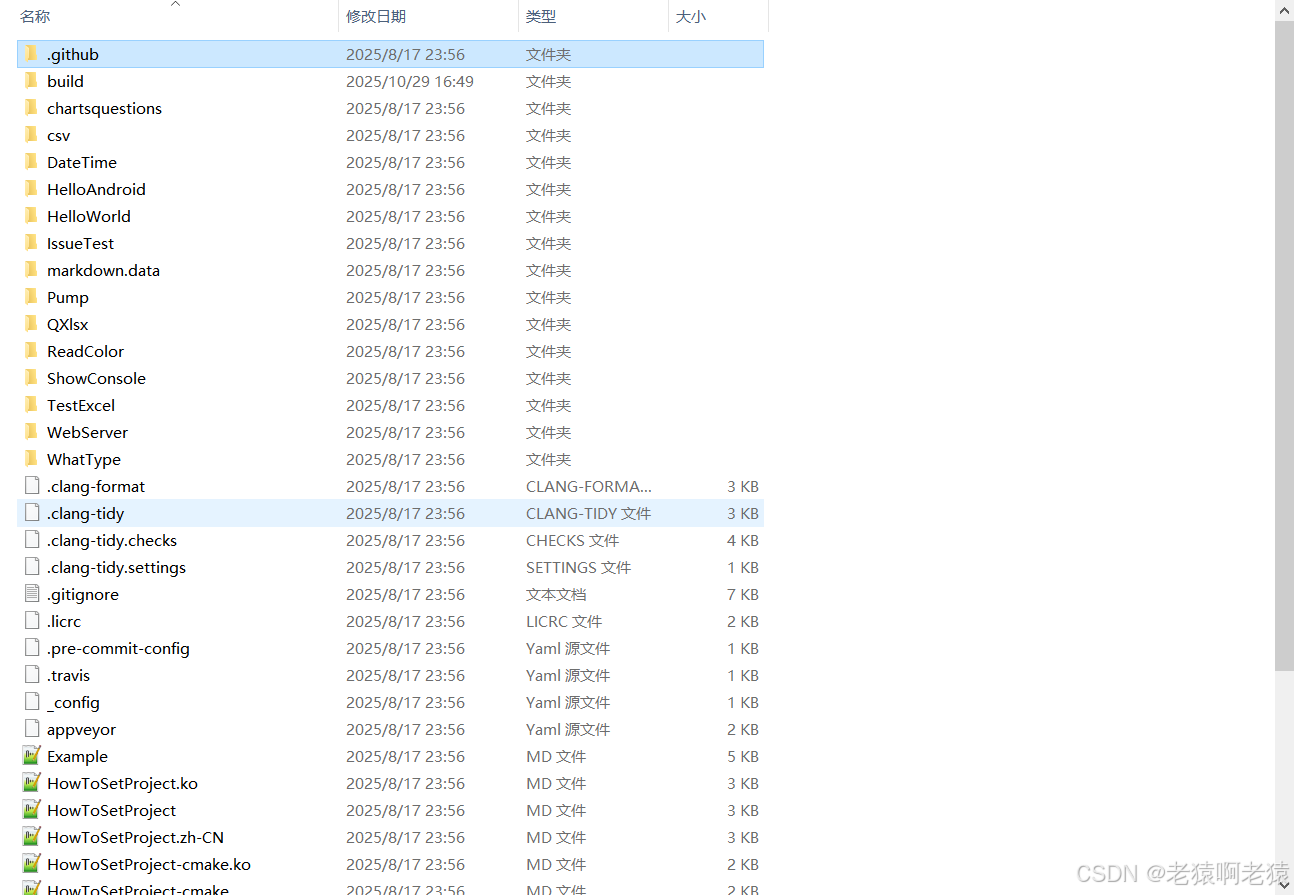Image resolution: width=1294 pixels, height=895 pixels.
Task: Click the build date 2025/10/29 16:49
Action: (x=410, y=81)
